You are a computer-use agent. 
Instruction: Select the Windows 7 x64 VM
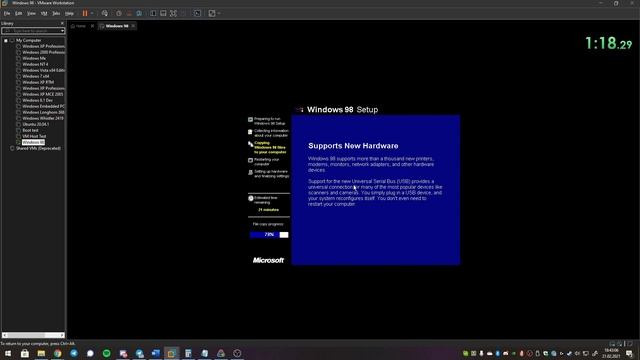tap(36, 76)
